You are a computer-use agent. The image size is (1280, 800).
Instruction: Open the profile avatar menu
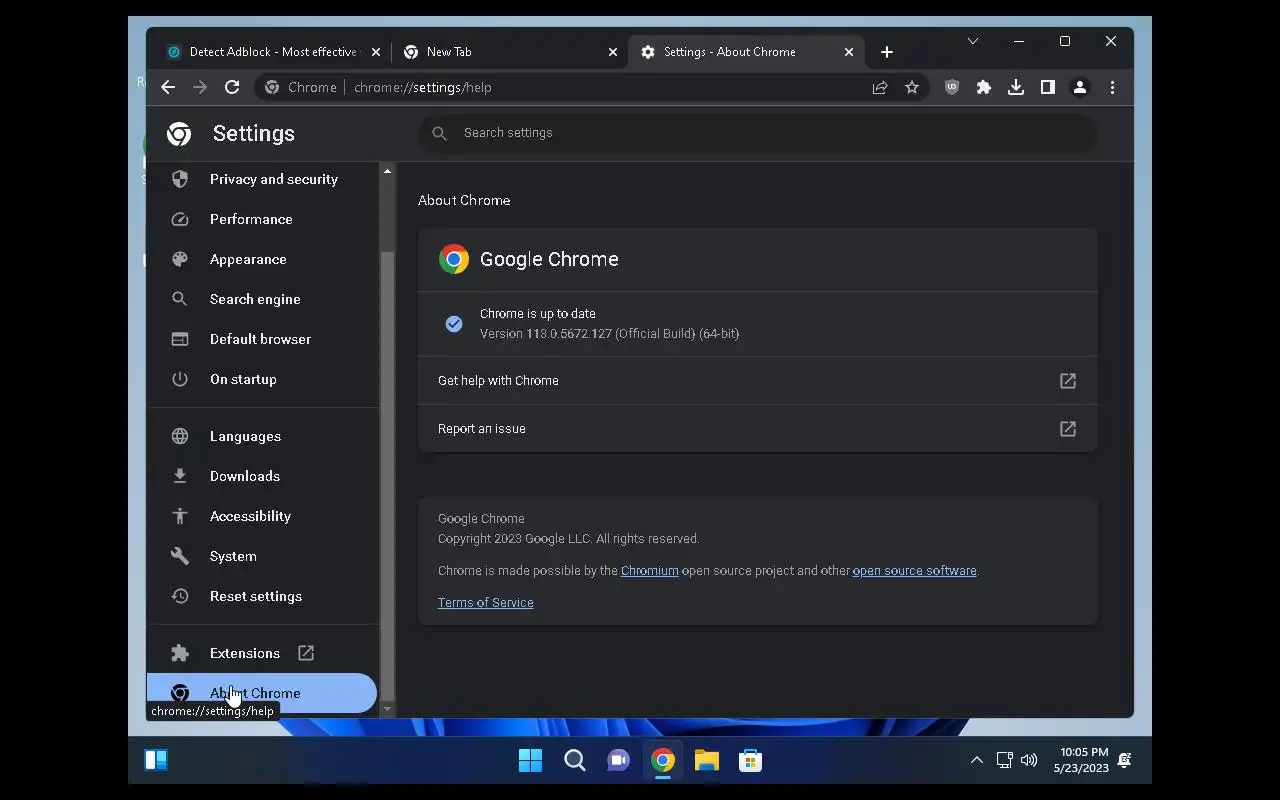(x=1080, y=87)
